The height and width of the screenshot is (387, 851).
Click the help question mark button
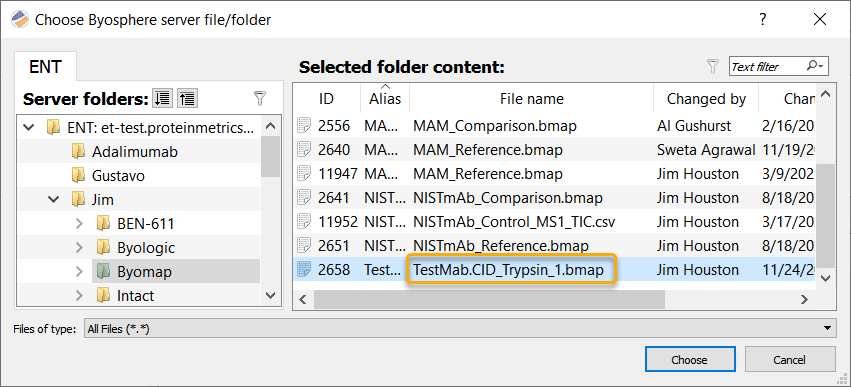pos(763,20)
